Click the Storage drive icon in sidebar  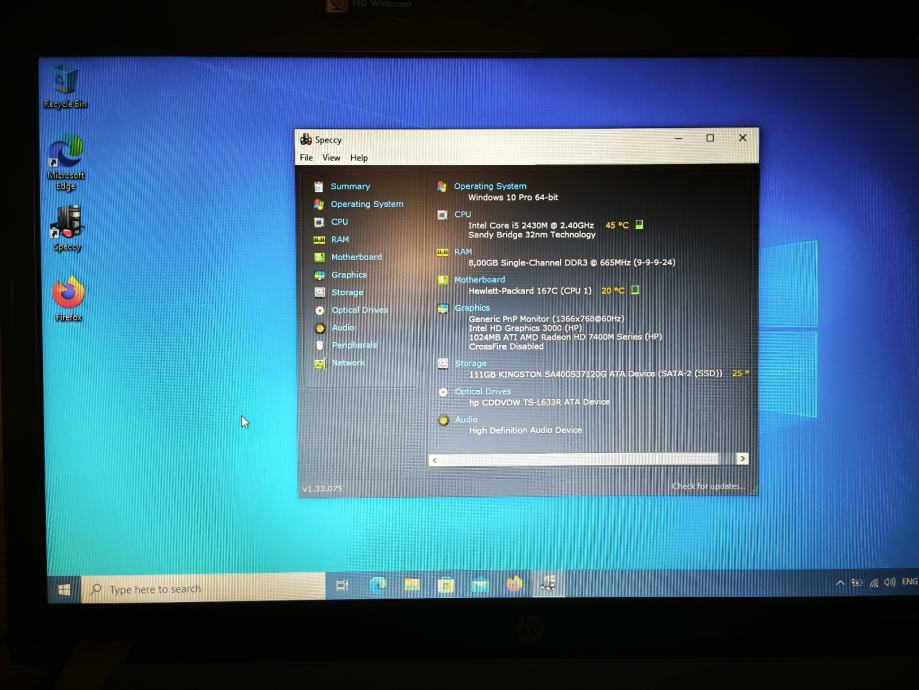coord(319,293)
